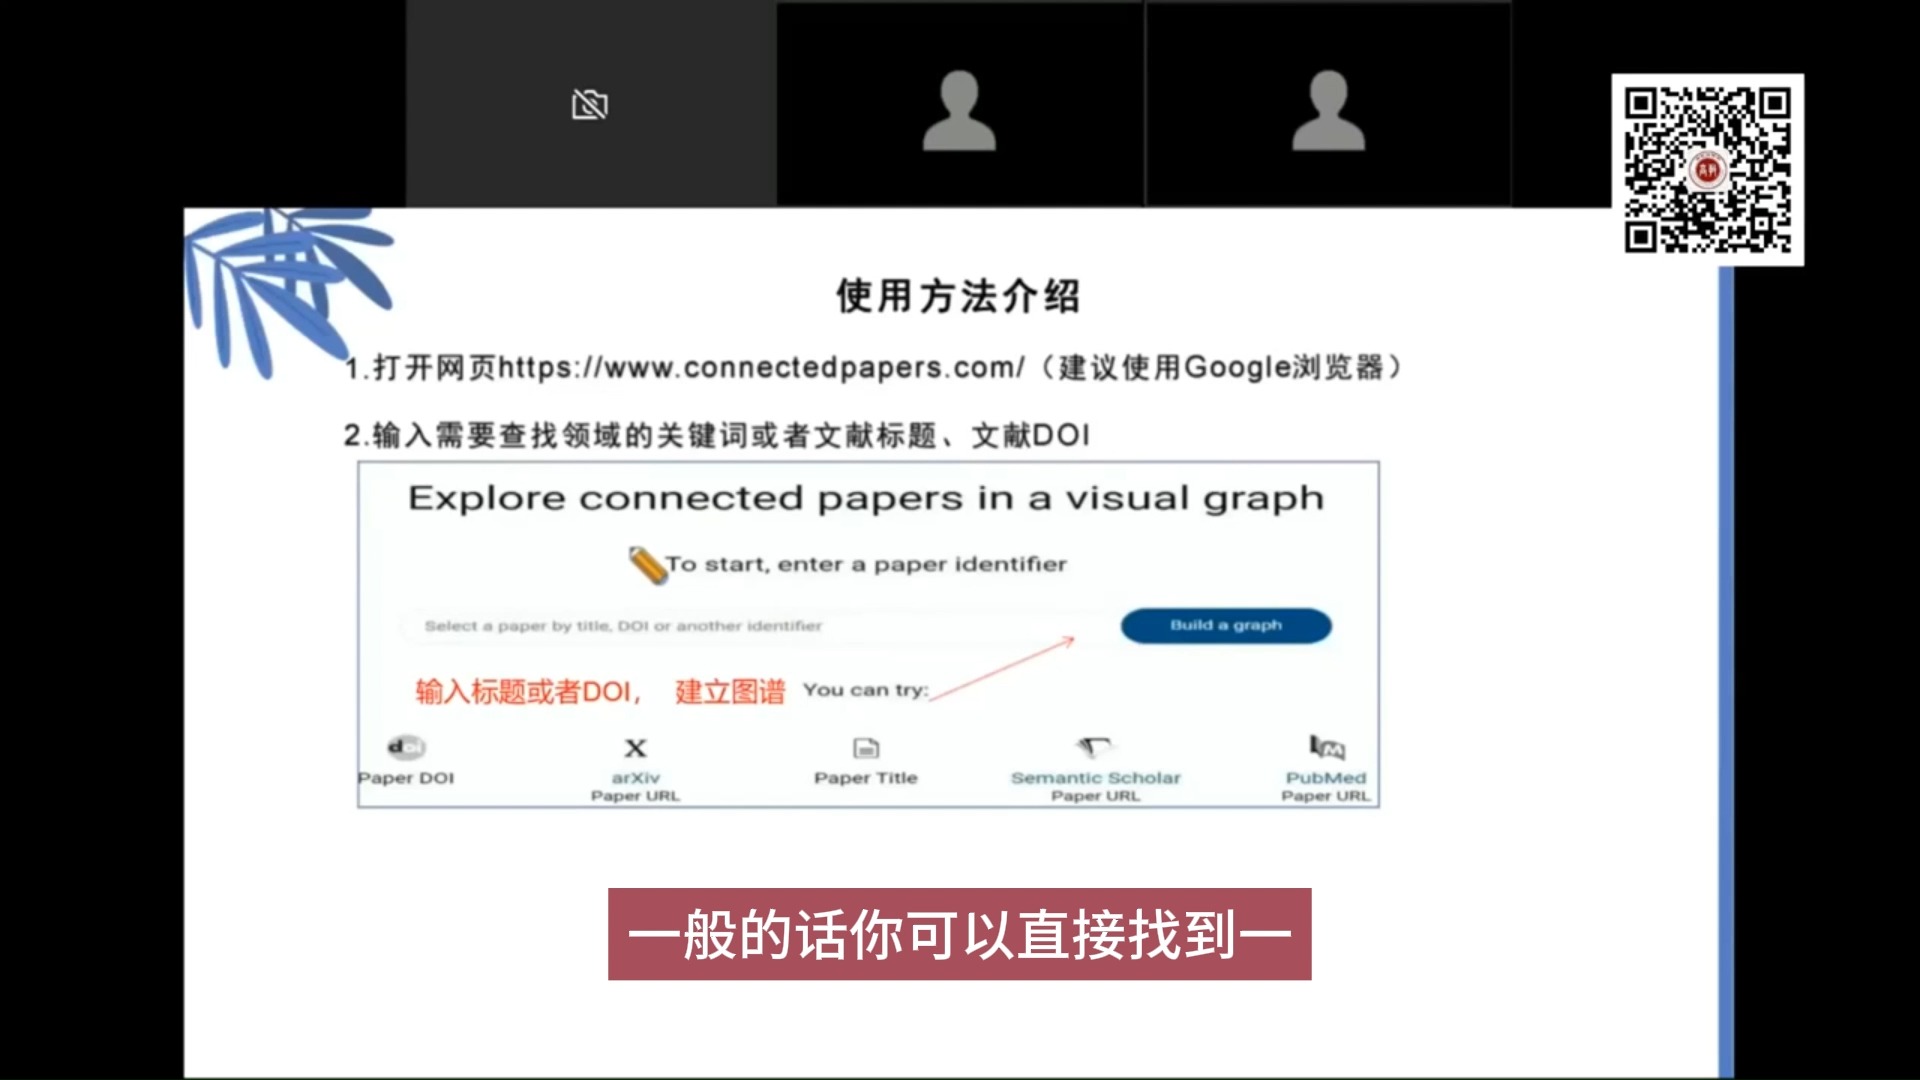Click the Build a graph button
The width and height of the screenshot is (1920, 1080).
pos(1226,626)
